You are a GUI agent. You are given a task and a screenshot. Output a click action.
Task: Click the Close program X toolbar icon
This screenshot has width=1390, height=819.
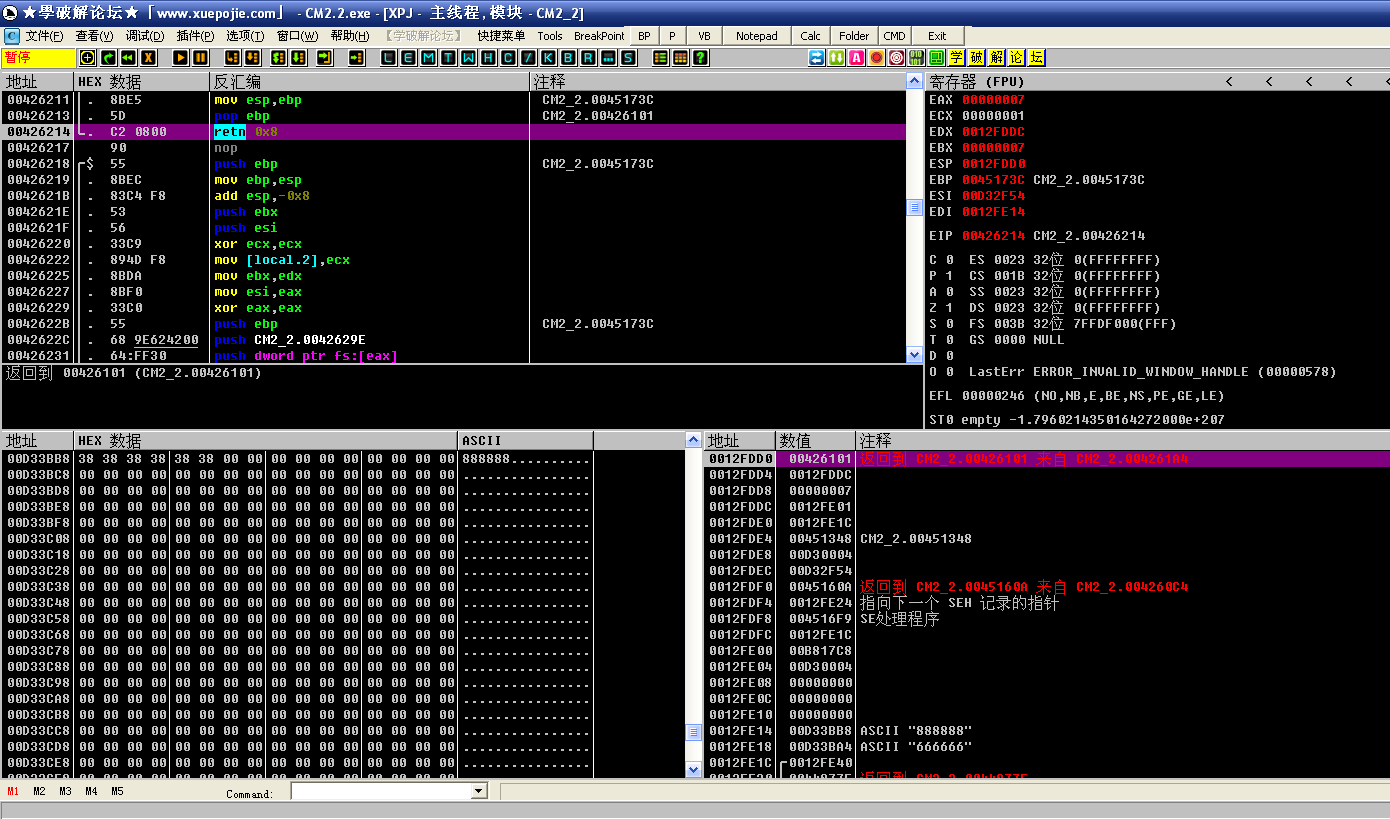click(148, 58)
